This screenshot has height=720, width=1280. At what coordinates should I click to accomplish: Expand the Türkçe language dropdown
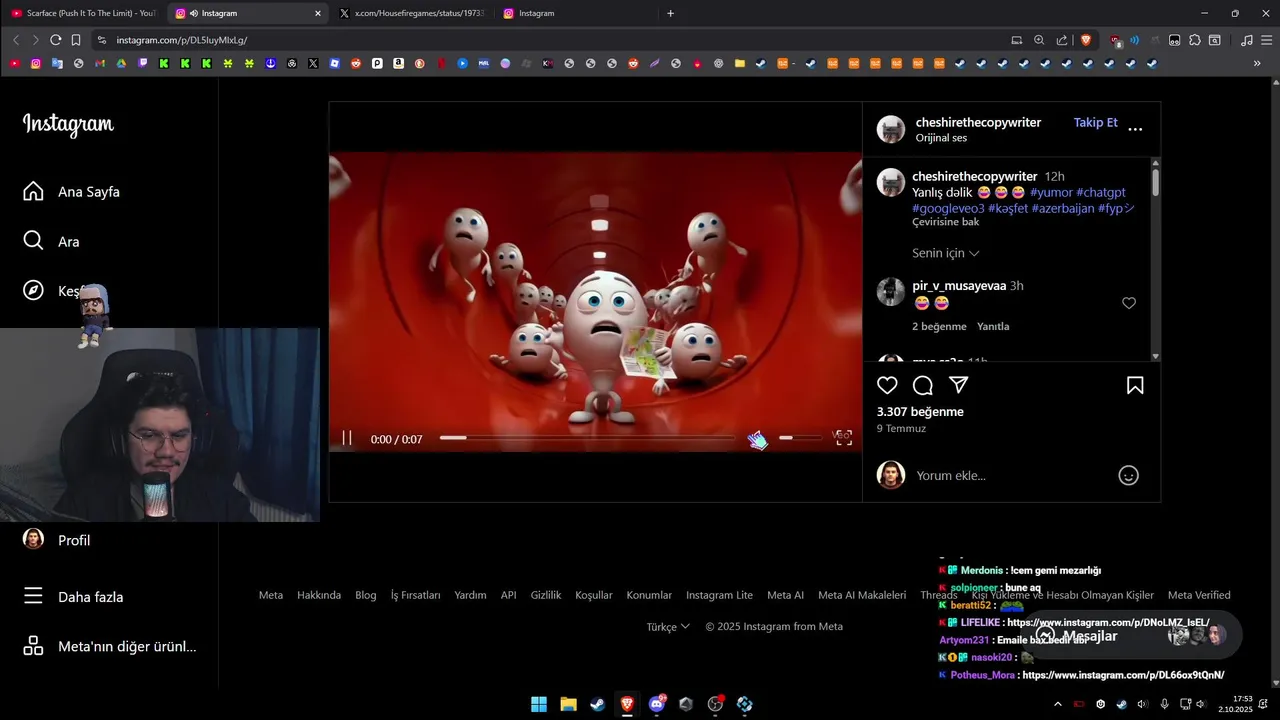[x=668, y=626]
